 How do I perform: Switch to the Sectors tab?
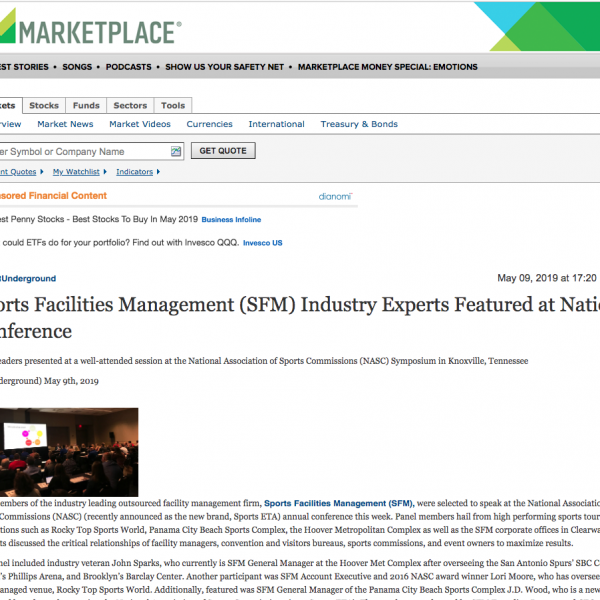point(130,105)
